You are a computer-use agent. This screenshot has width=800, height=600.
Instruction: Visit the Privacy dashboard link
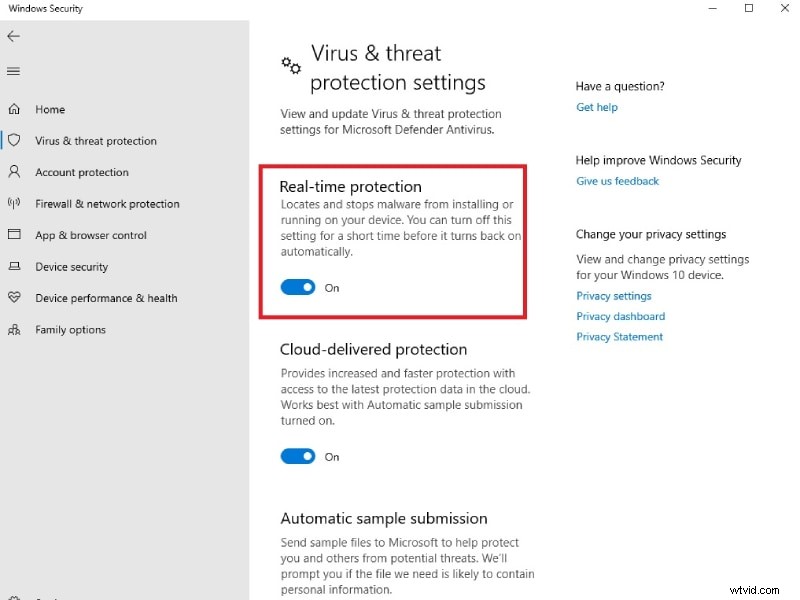tap(620, 316)
